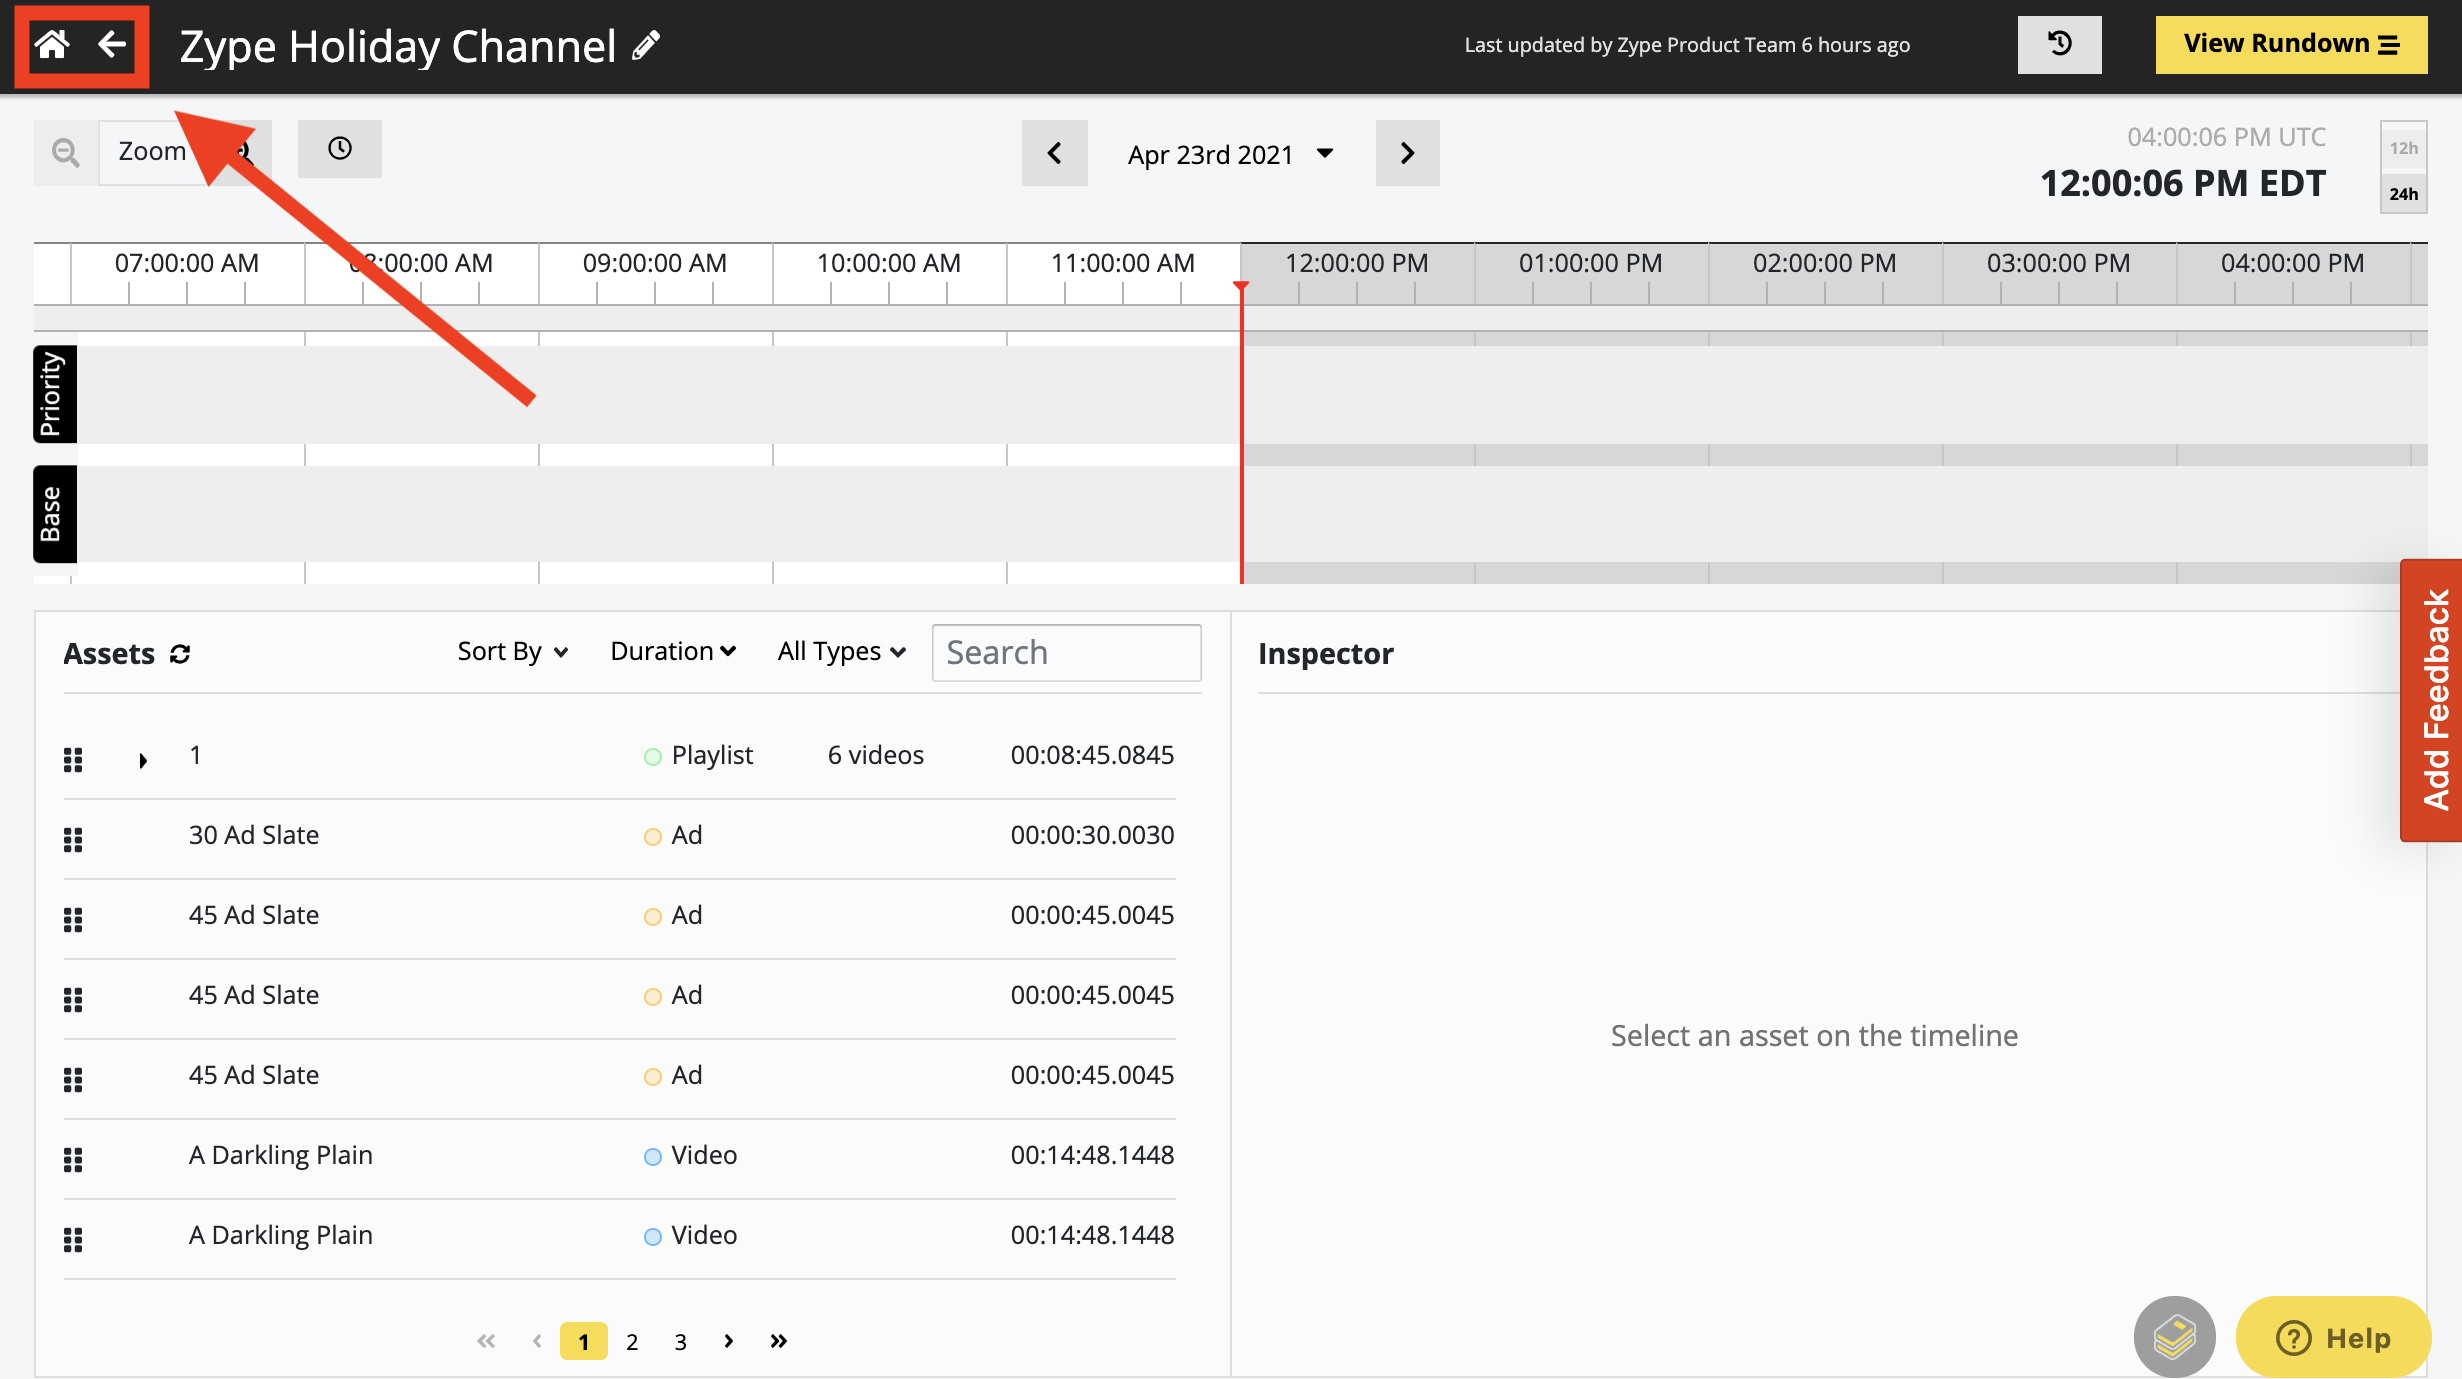Viewport: 2462px width, 1379px height.
Task: Open the All Types filter dropdown
Action: (842, 652)
